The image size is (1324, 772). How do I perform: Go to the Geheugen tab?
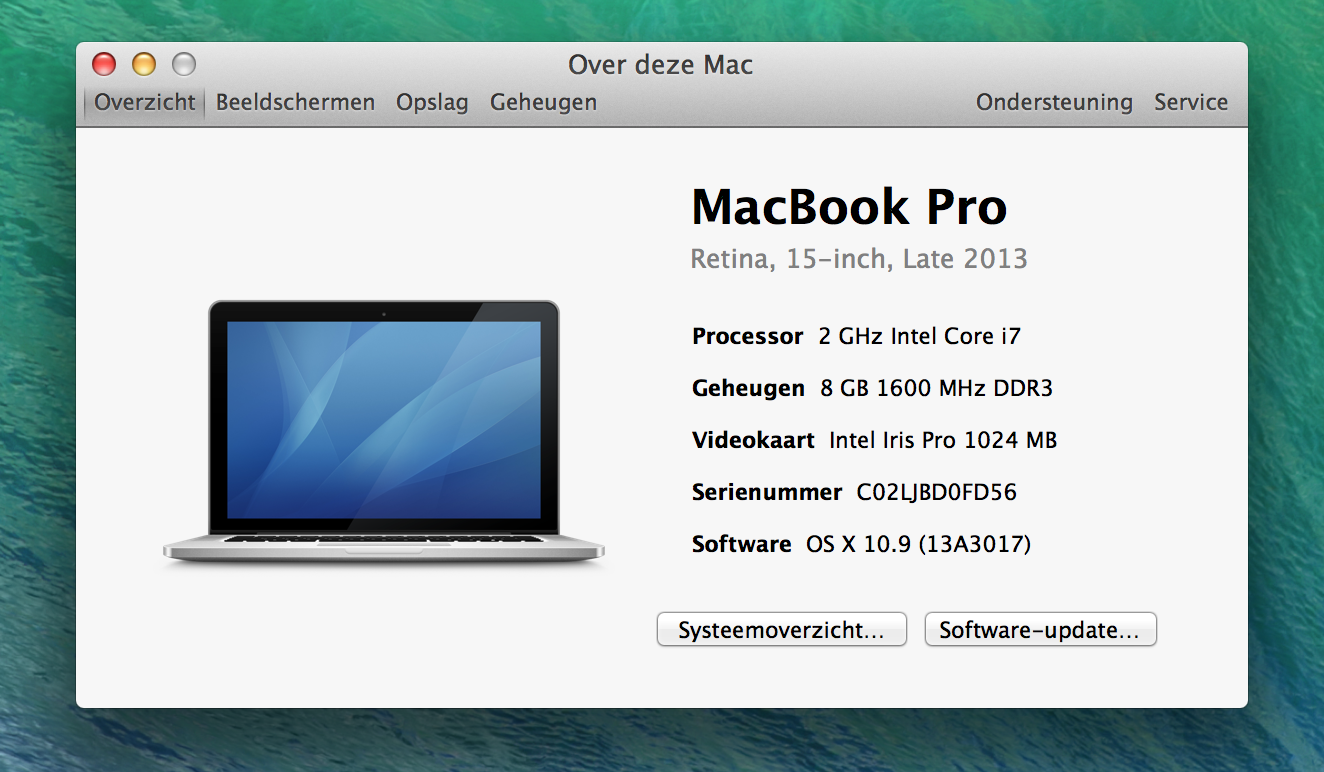(x=543, y=103)
